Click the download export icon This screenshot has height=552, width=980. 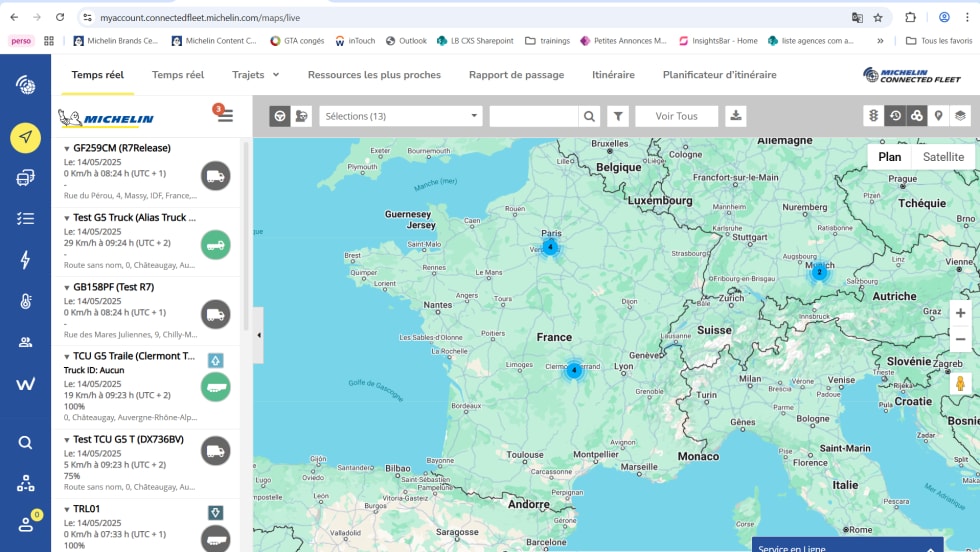(736, 116)
